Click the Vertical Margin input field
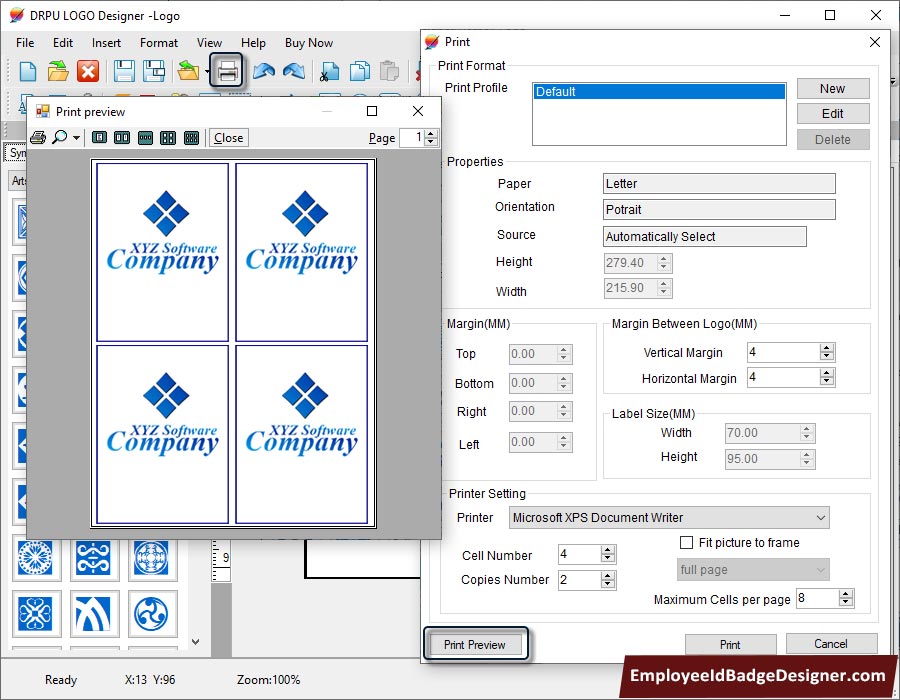The width and height of the screenshot is (900, 700). (x=783, y=352)
